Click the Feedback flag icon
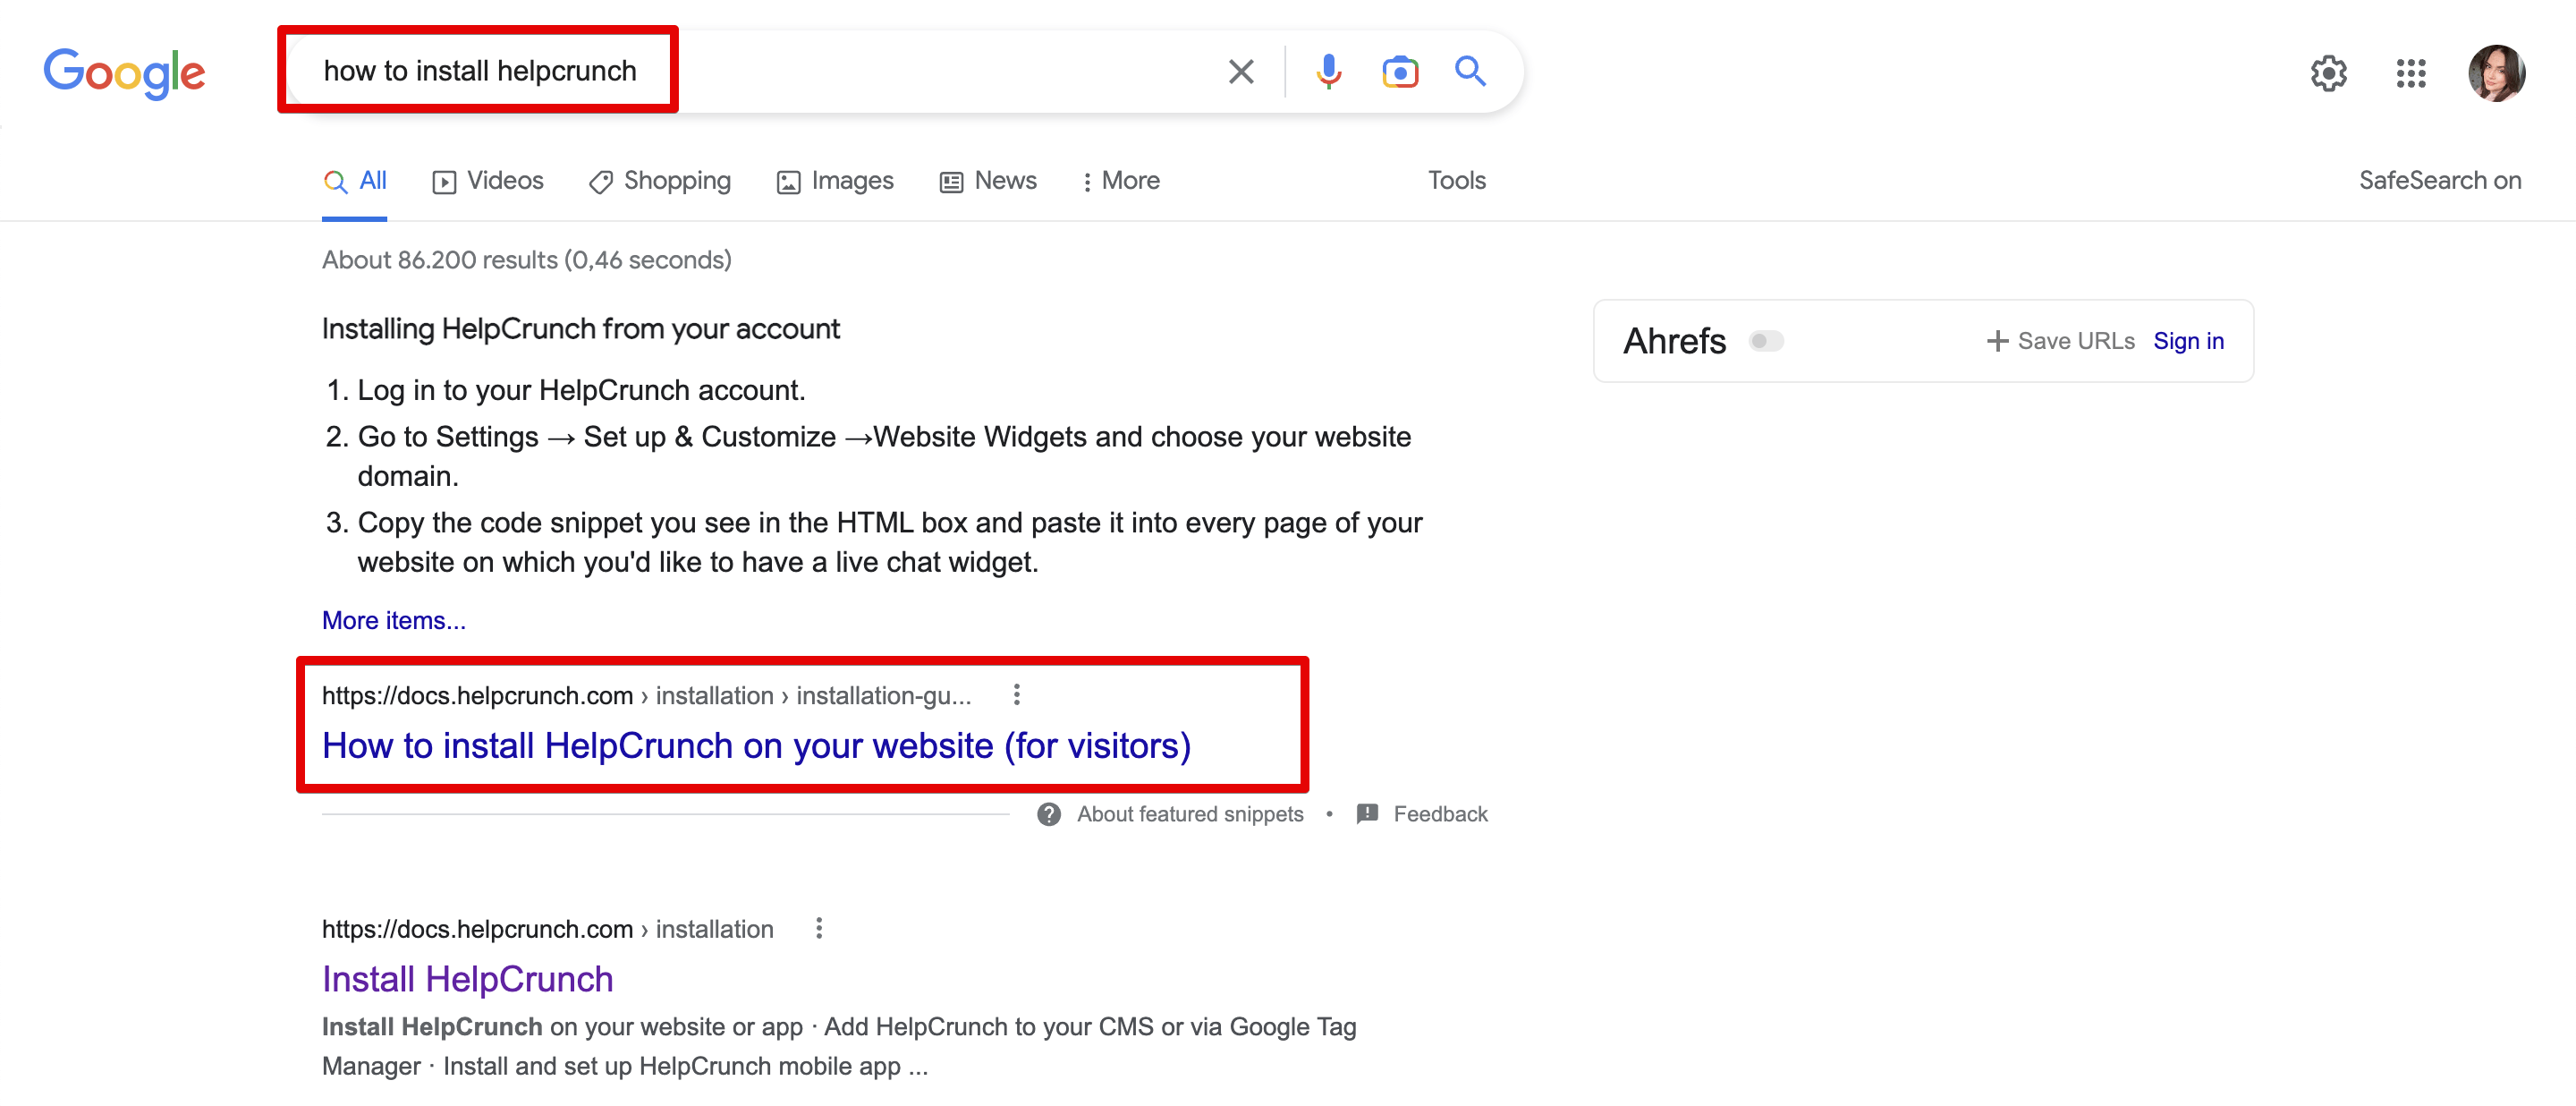The image size is (2576, 1106). point(1366,814)
